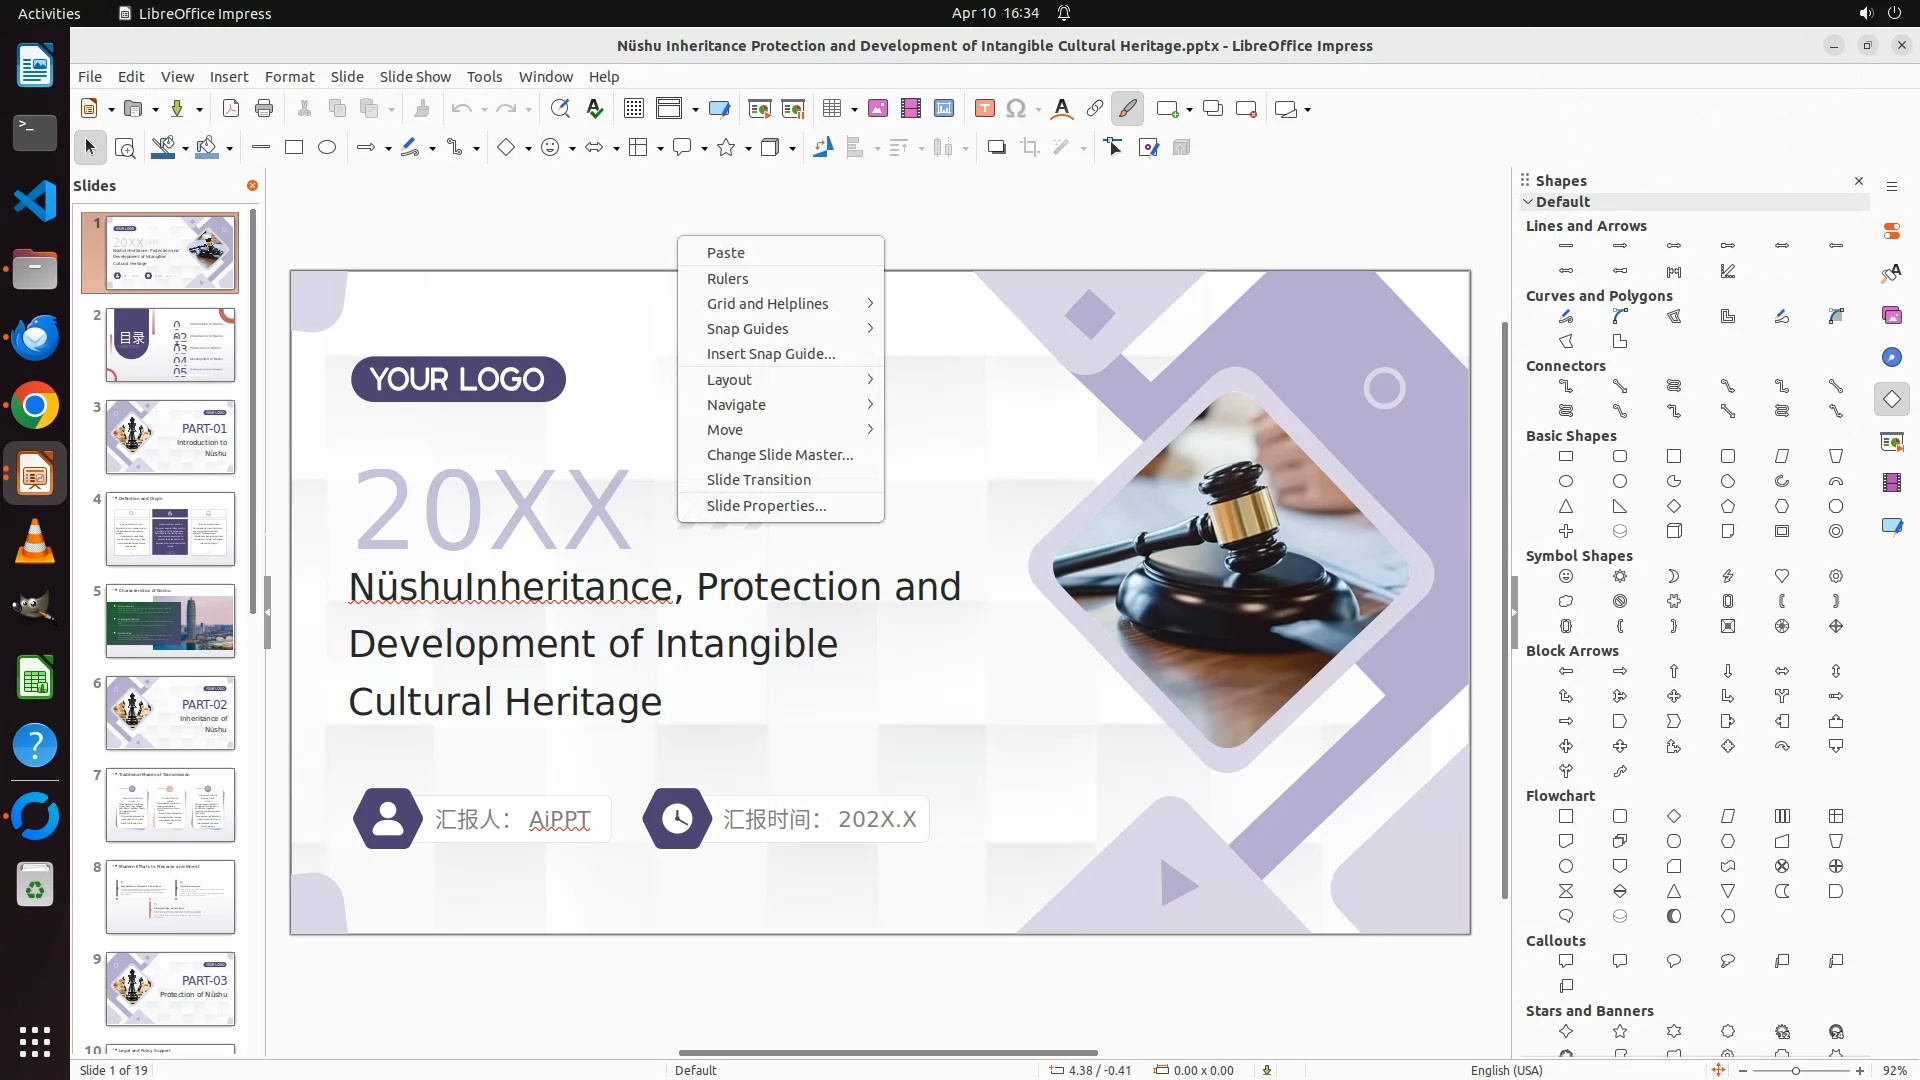Open the Insert Table toolbar icon
The image size is (1920, 1080).
831,109
